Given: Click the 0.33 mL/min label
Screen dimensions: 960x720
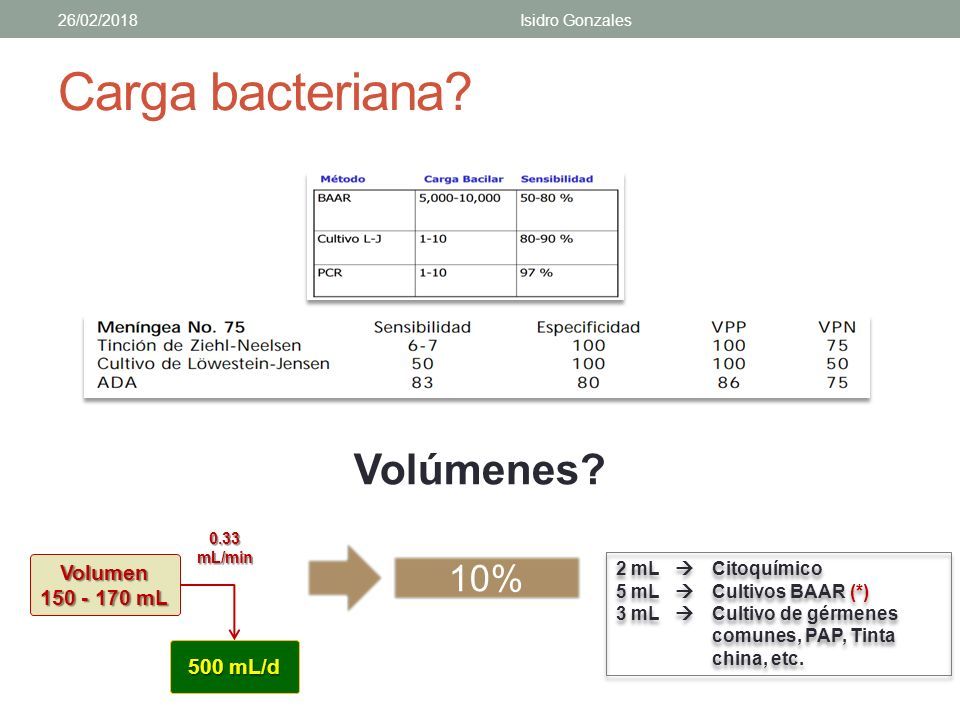Looking at the screenshot, I should [225, 548].
